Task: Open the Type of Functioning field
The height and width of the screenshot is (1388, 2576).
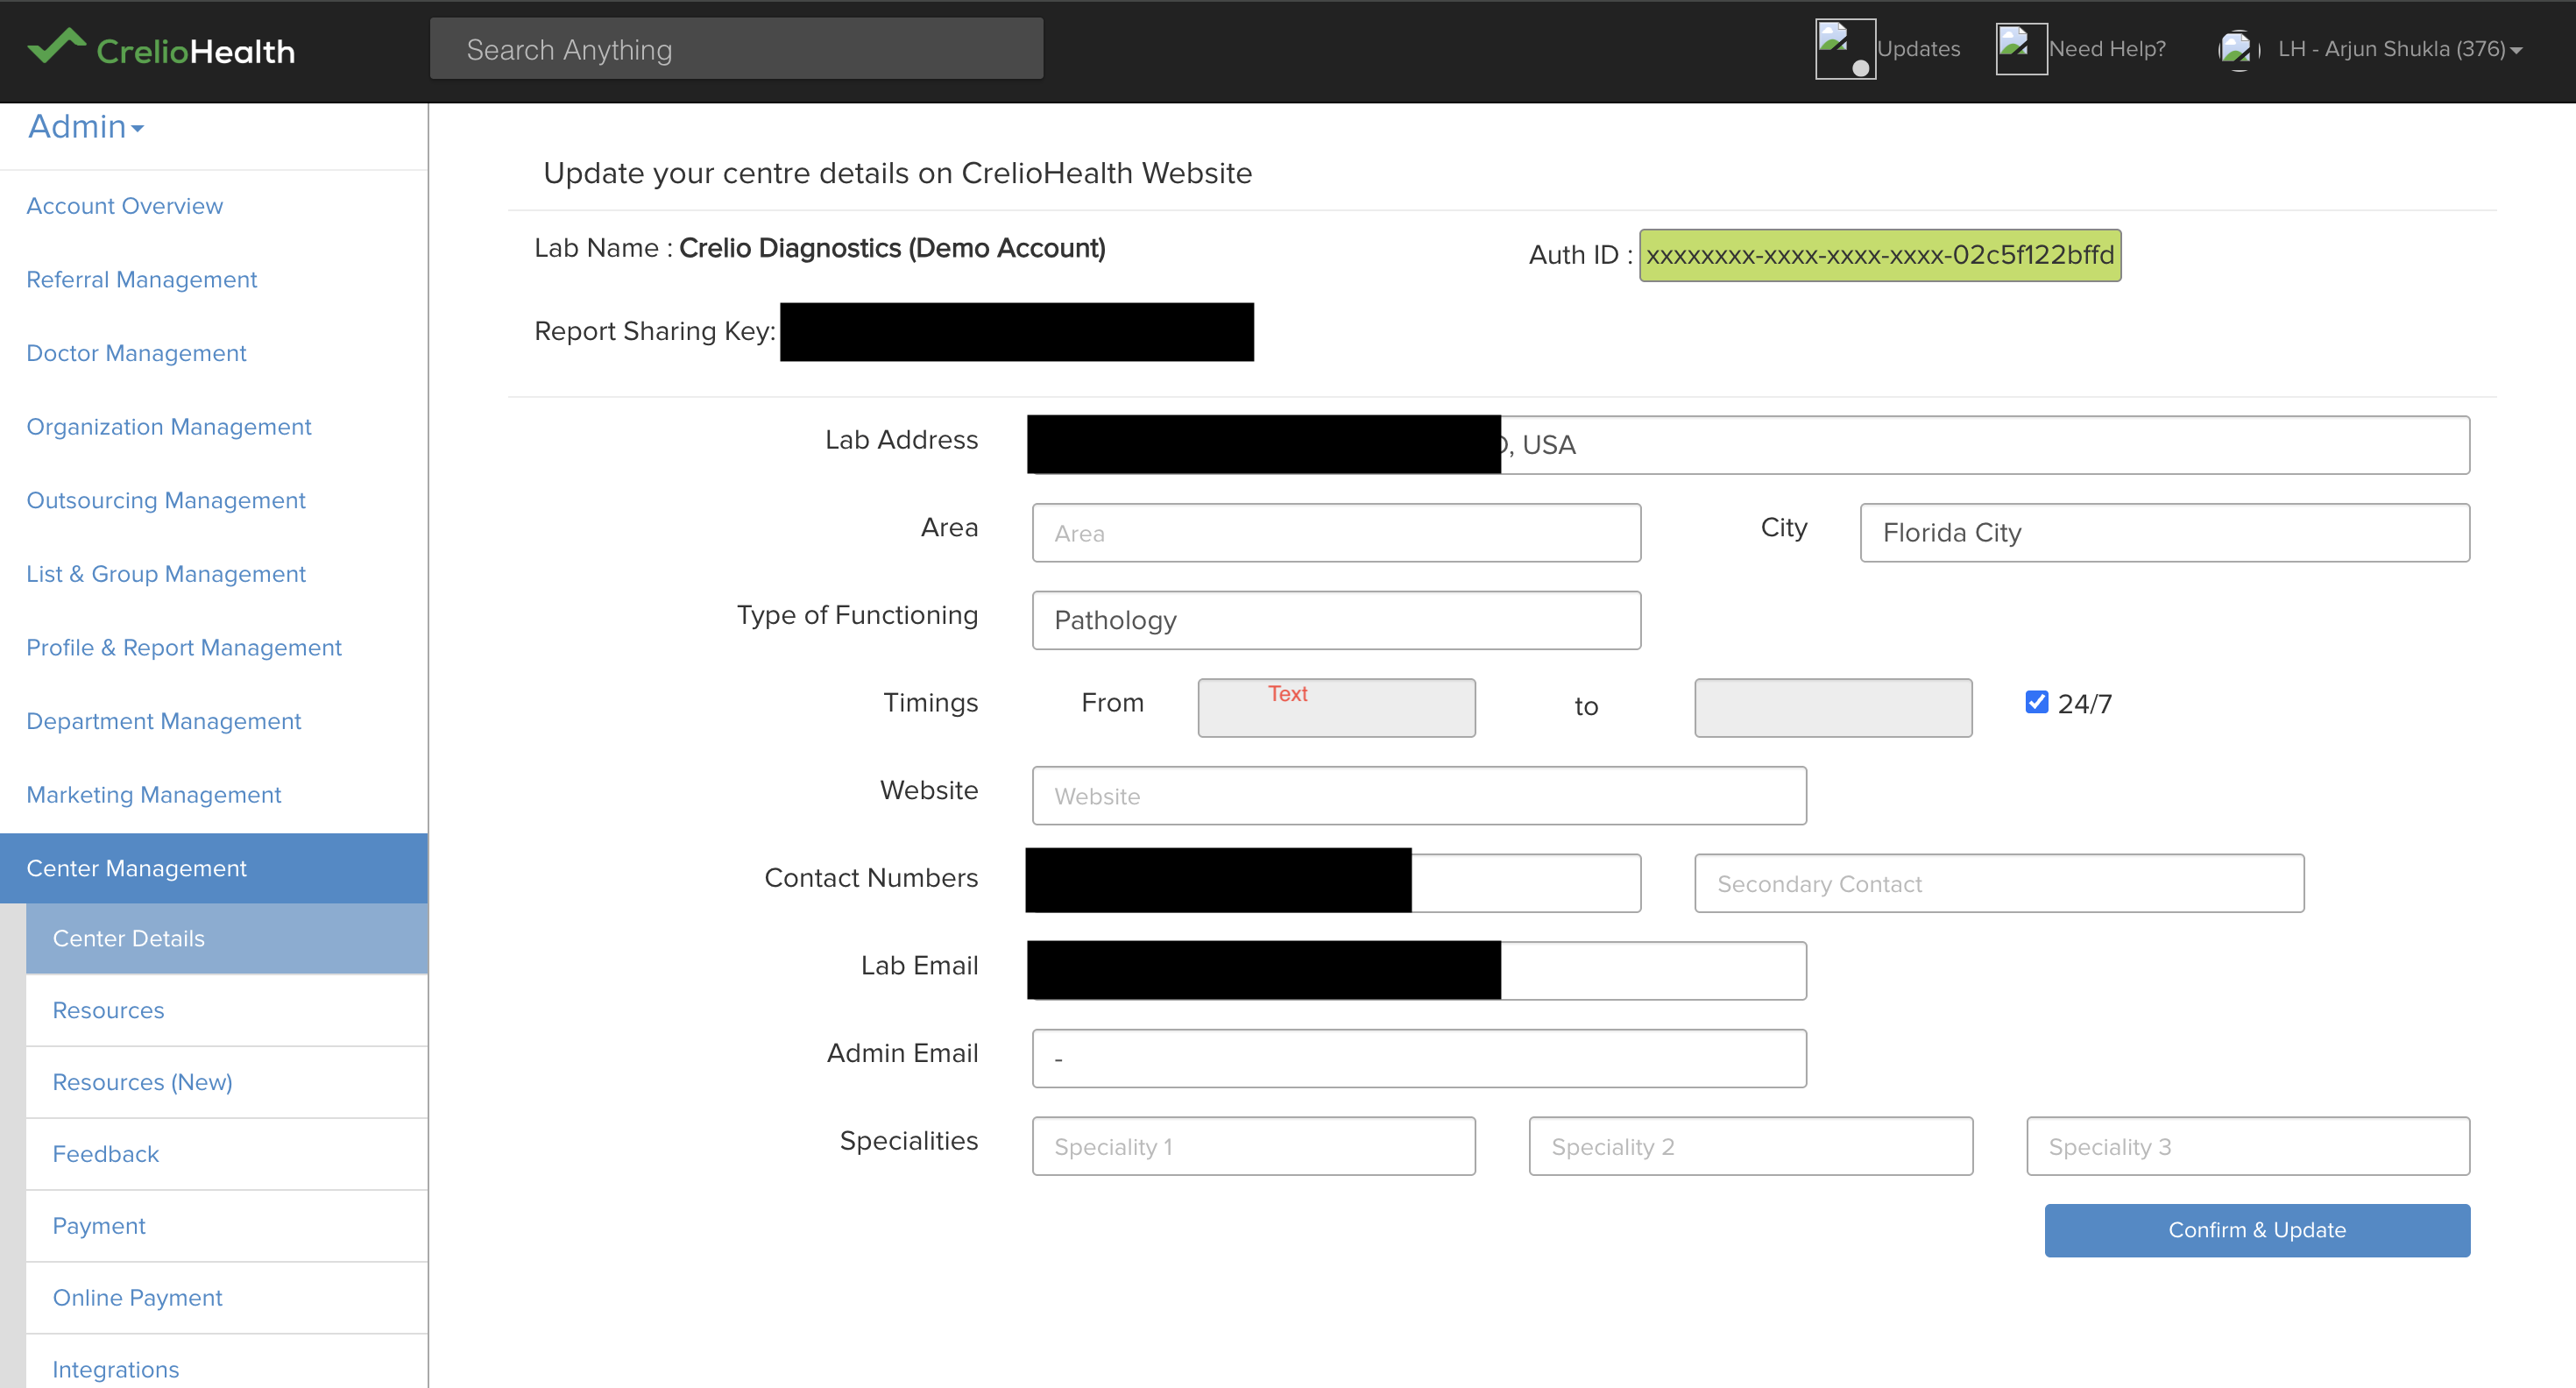Action: pos(1336,620)
